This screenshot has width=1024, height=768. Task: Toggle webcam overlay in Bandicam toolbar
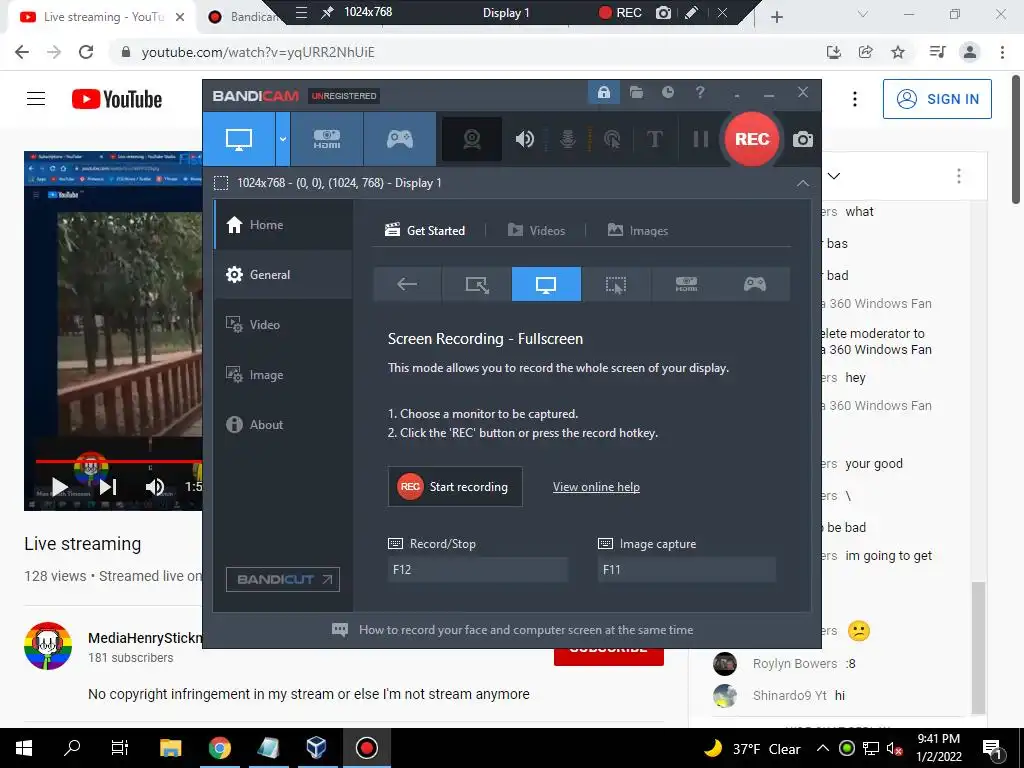tap(472, 139)
